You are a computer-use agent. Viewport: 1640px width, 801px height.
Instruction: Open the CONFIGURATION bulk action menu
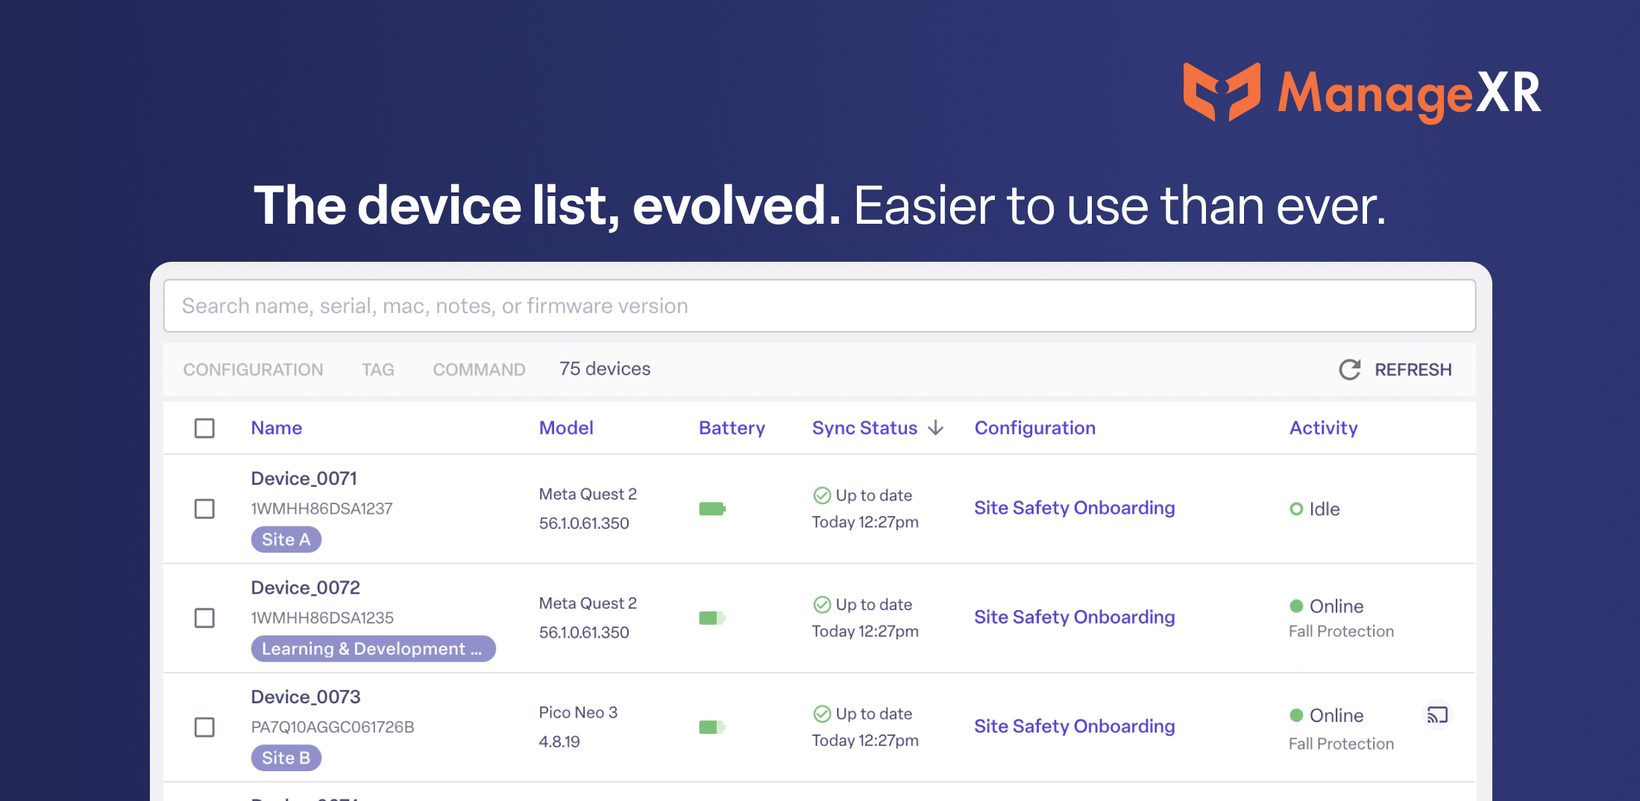253,370
